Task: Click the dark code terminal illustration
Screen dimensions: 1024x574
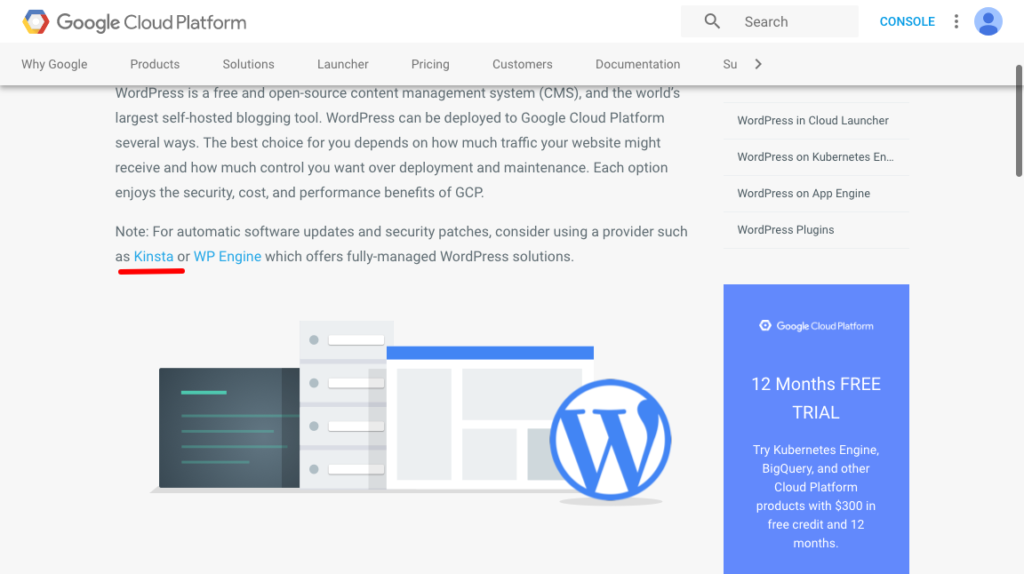Action: pos(229,428)
